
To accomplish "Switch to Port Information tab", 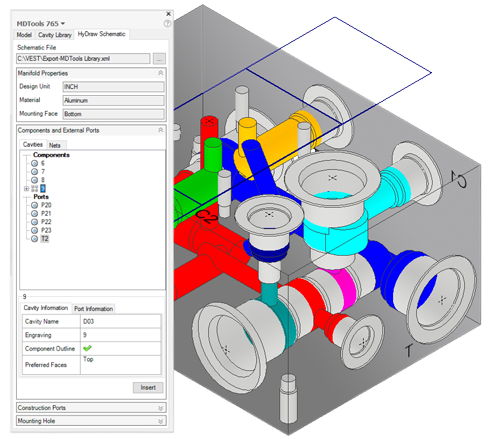I will pyautogui.click(x=94, y=309).
